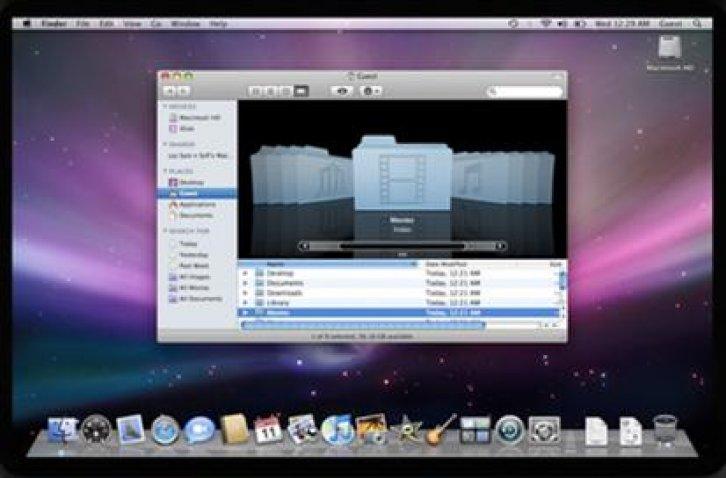Launch iChat from the Dock

click(199, 430)
